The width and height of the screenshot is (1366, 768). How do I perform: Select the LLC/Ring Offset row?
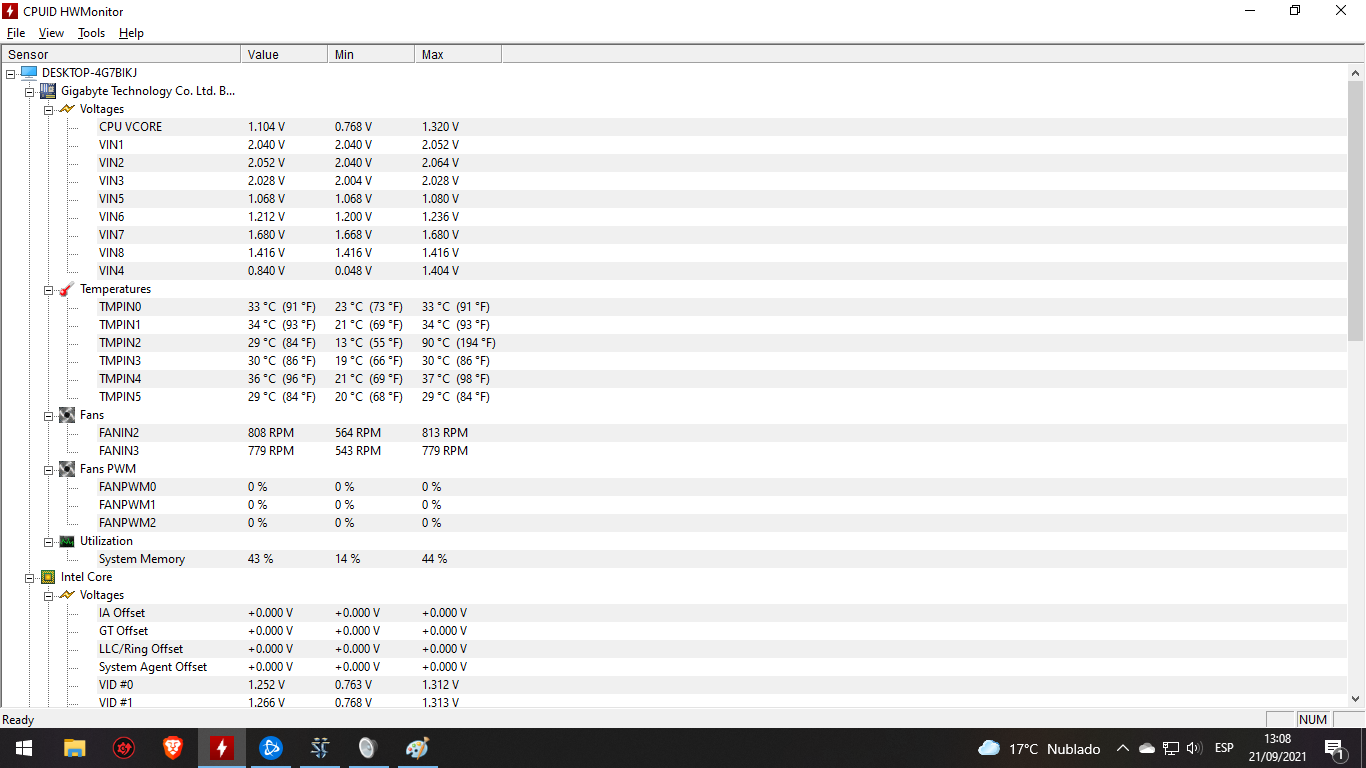click(722, 649)
